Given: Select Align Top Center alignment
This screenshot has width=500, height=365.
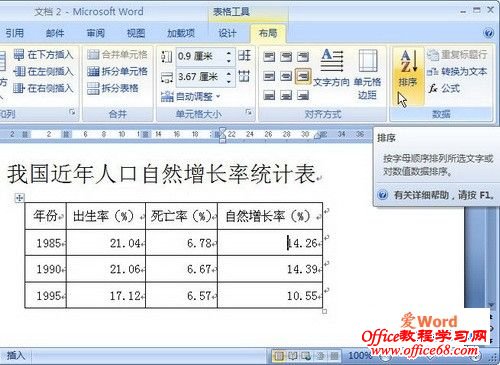Looking at the screenshot, I should pyautogui.click(x=286, y=57).
